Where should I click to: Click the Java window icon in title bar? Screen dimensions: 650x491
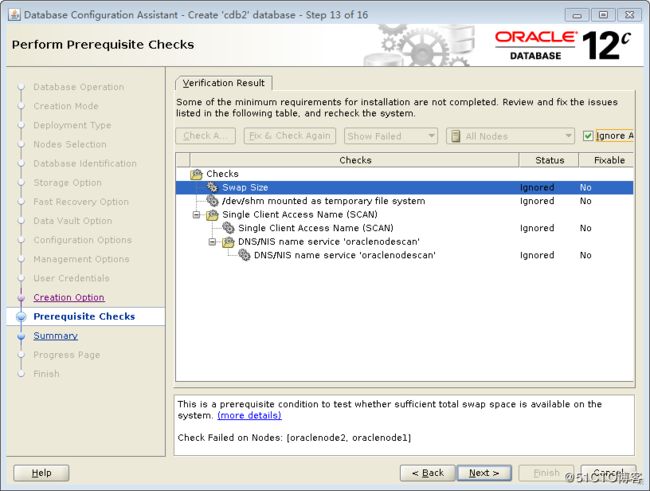click(x=14, y=15)
